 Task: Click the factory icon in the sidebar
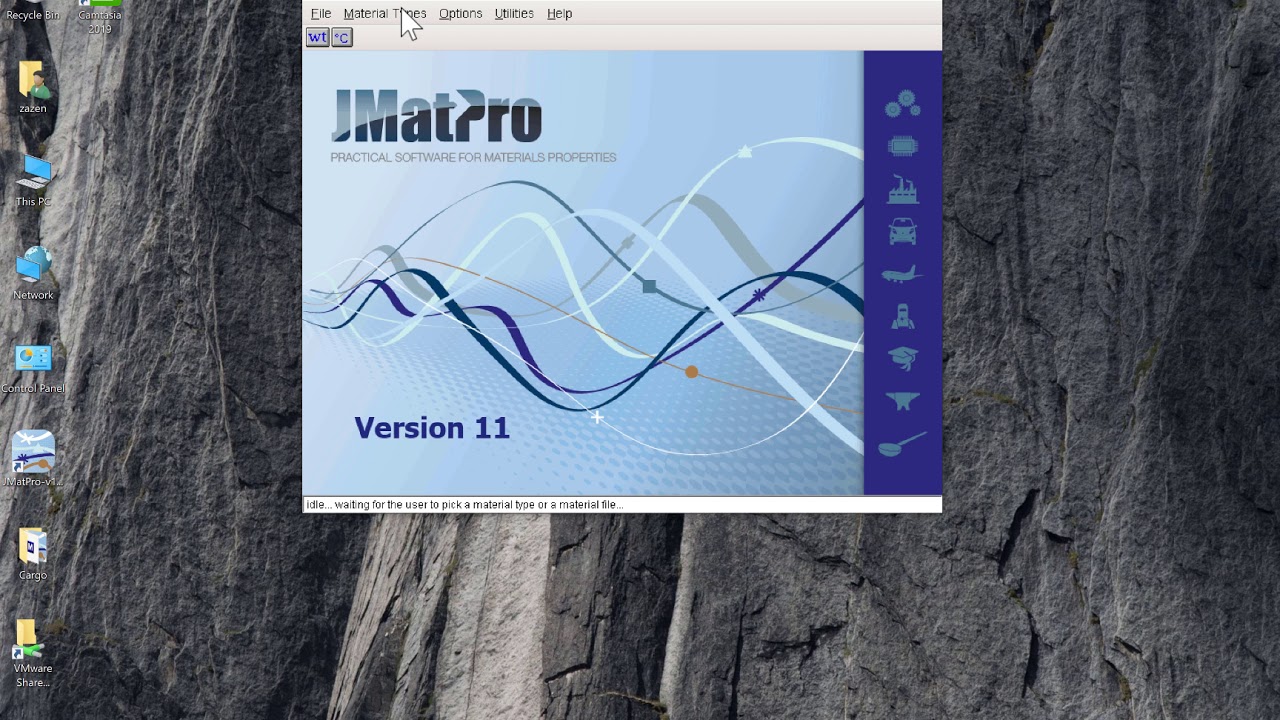coord(903,188)
